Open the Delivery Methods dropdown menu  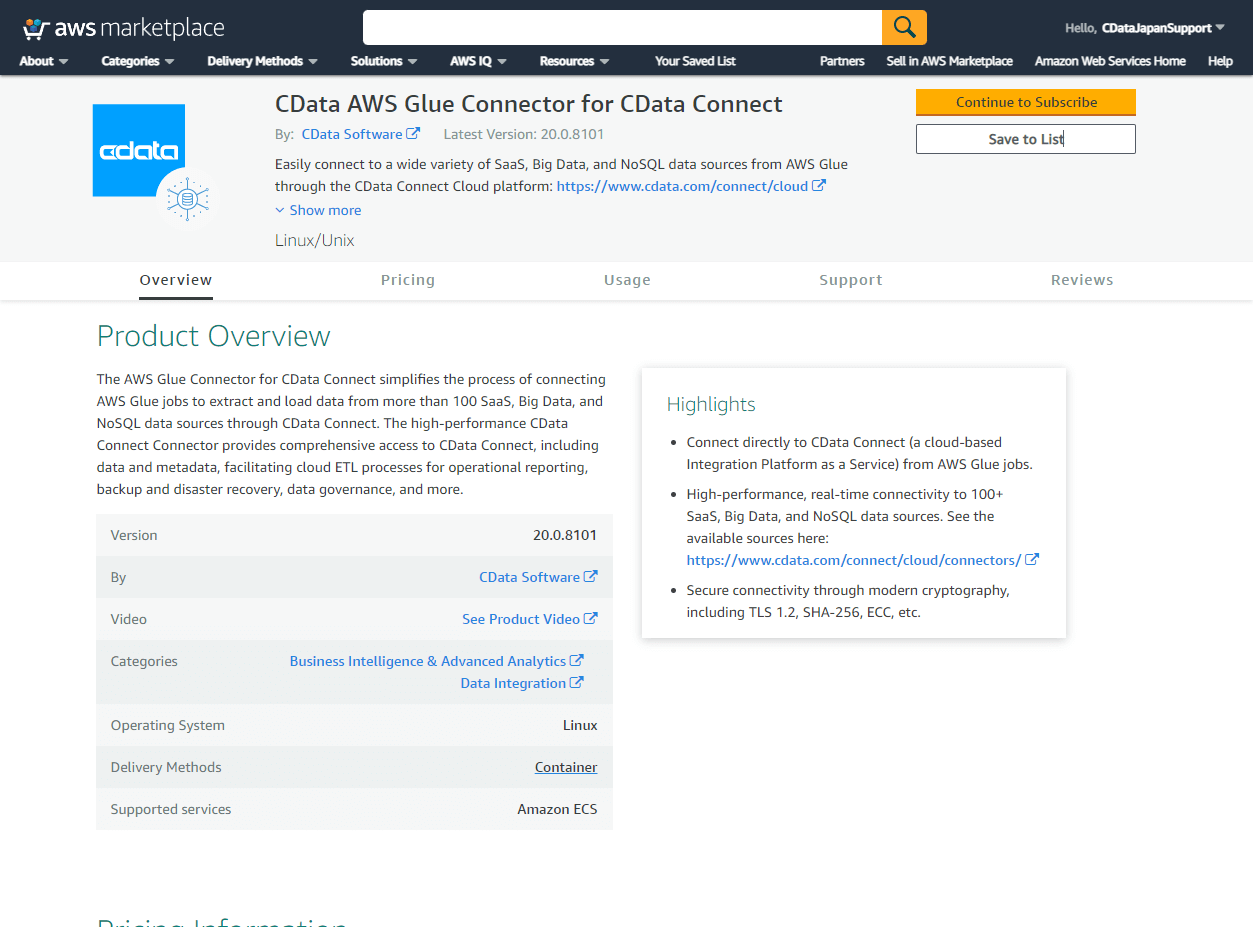coord(261,61)
